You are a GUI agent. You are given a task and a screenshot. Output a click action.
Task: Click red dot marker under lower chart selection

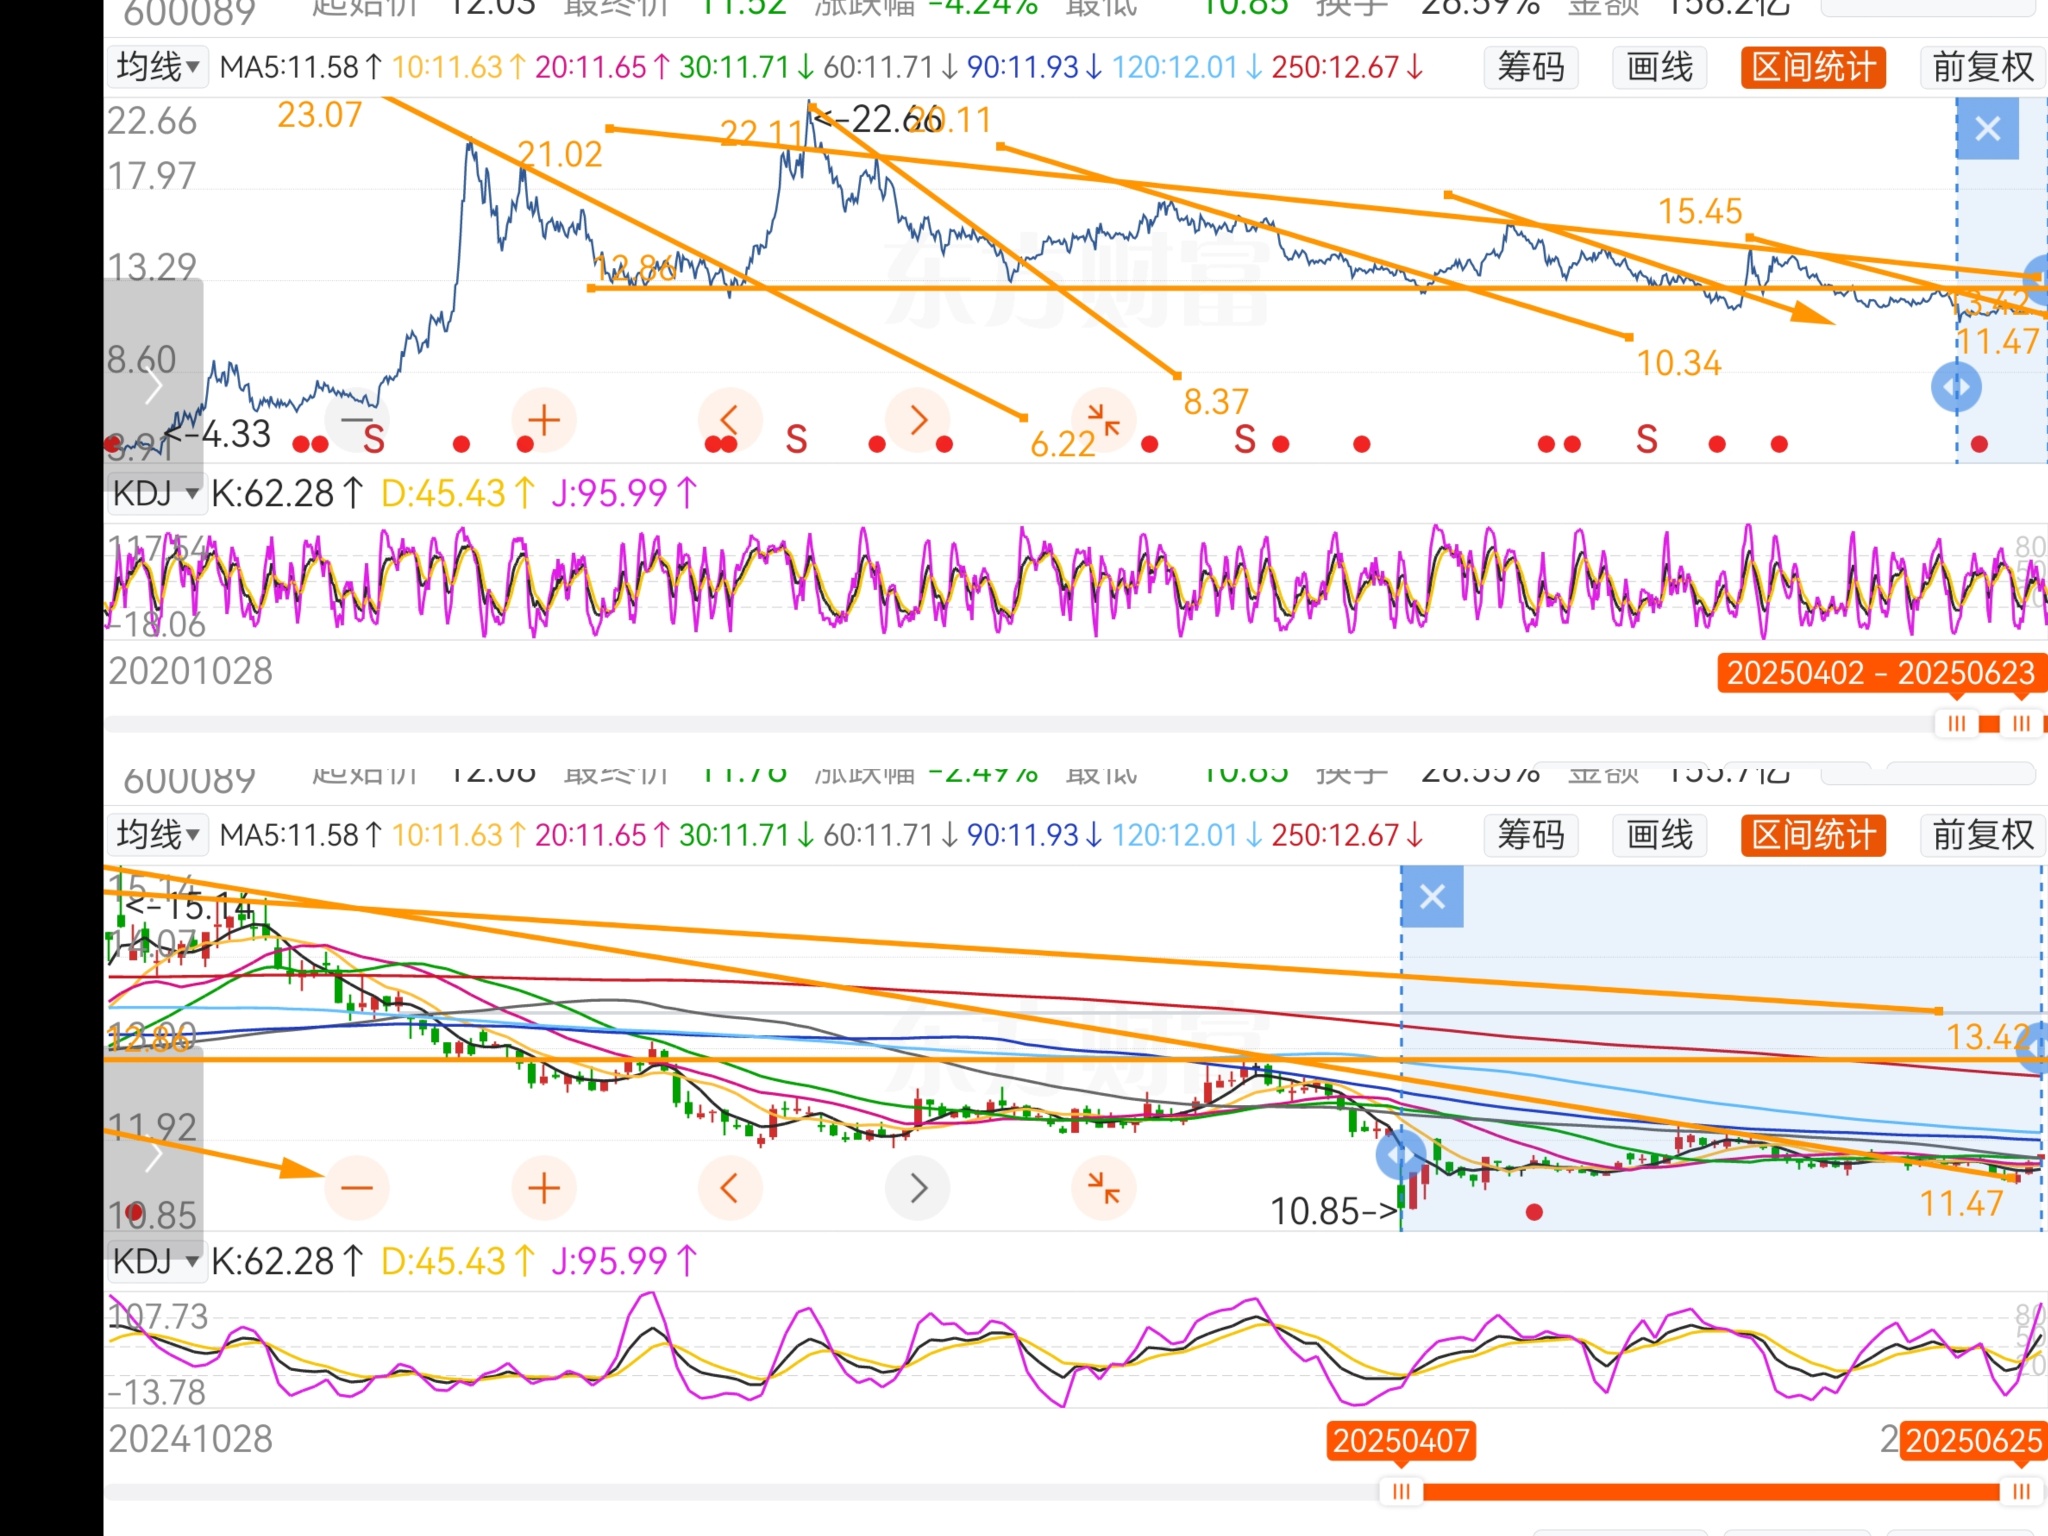pyautogui.click(x=1534, y=1212)
